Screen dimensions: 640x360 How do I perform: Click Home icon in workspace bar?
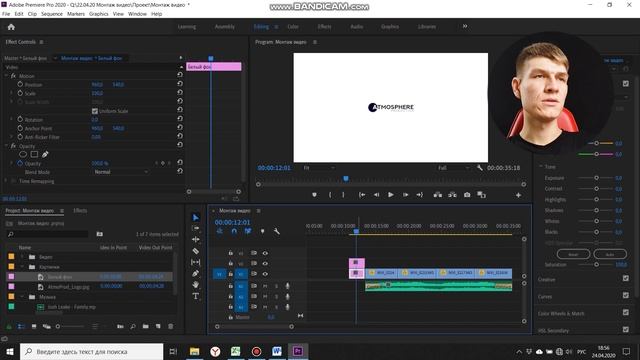[x=11, y=27]
